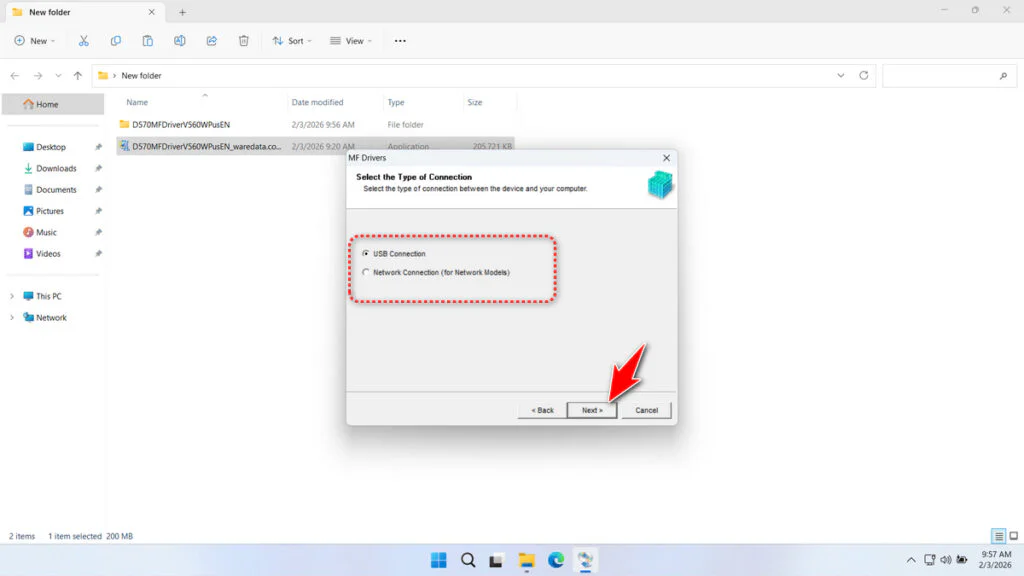Click the Paste icon in the toolbar
Screen dimensions: 1024x576
coord(147,40)
